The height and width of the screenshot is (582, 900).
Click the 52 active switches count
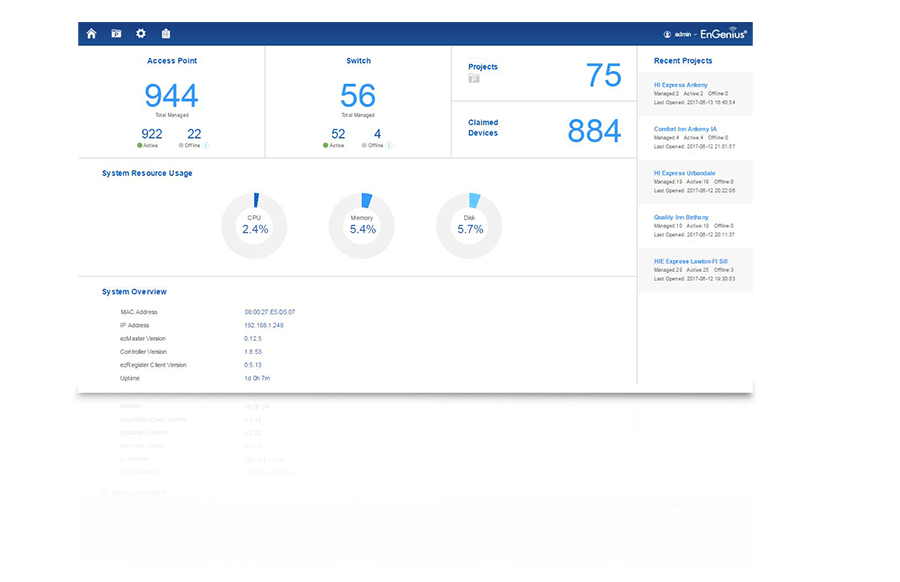[x=338, y=134]
